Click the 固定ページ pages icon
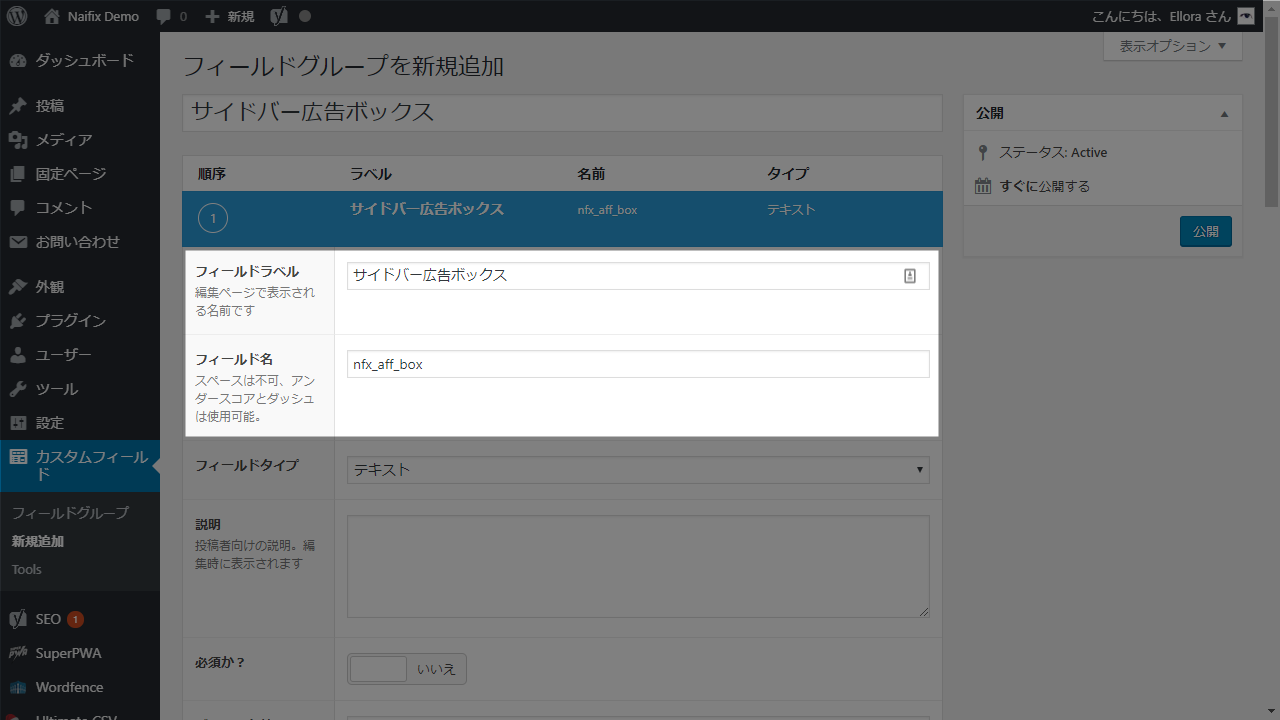 coord(18,174)
